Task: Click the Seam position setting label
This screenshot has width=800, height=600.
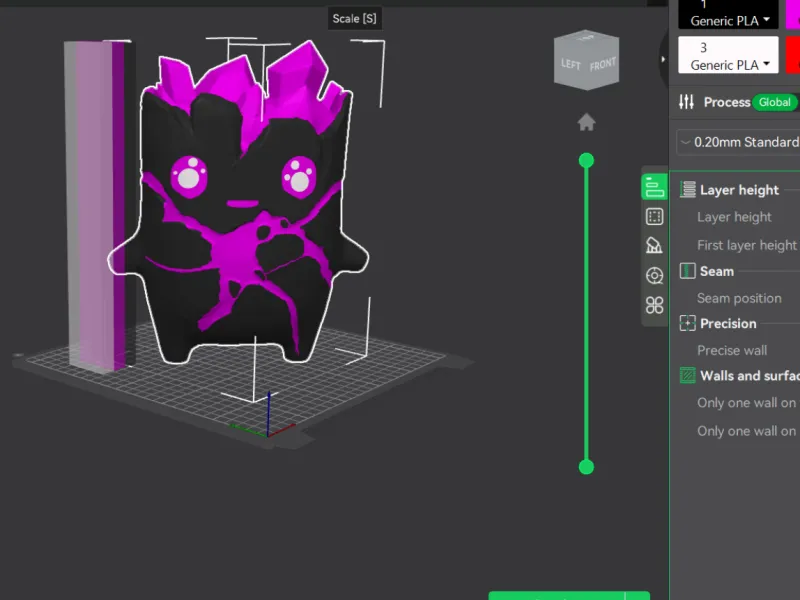Action: coord(739,298)
